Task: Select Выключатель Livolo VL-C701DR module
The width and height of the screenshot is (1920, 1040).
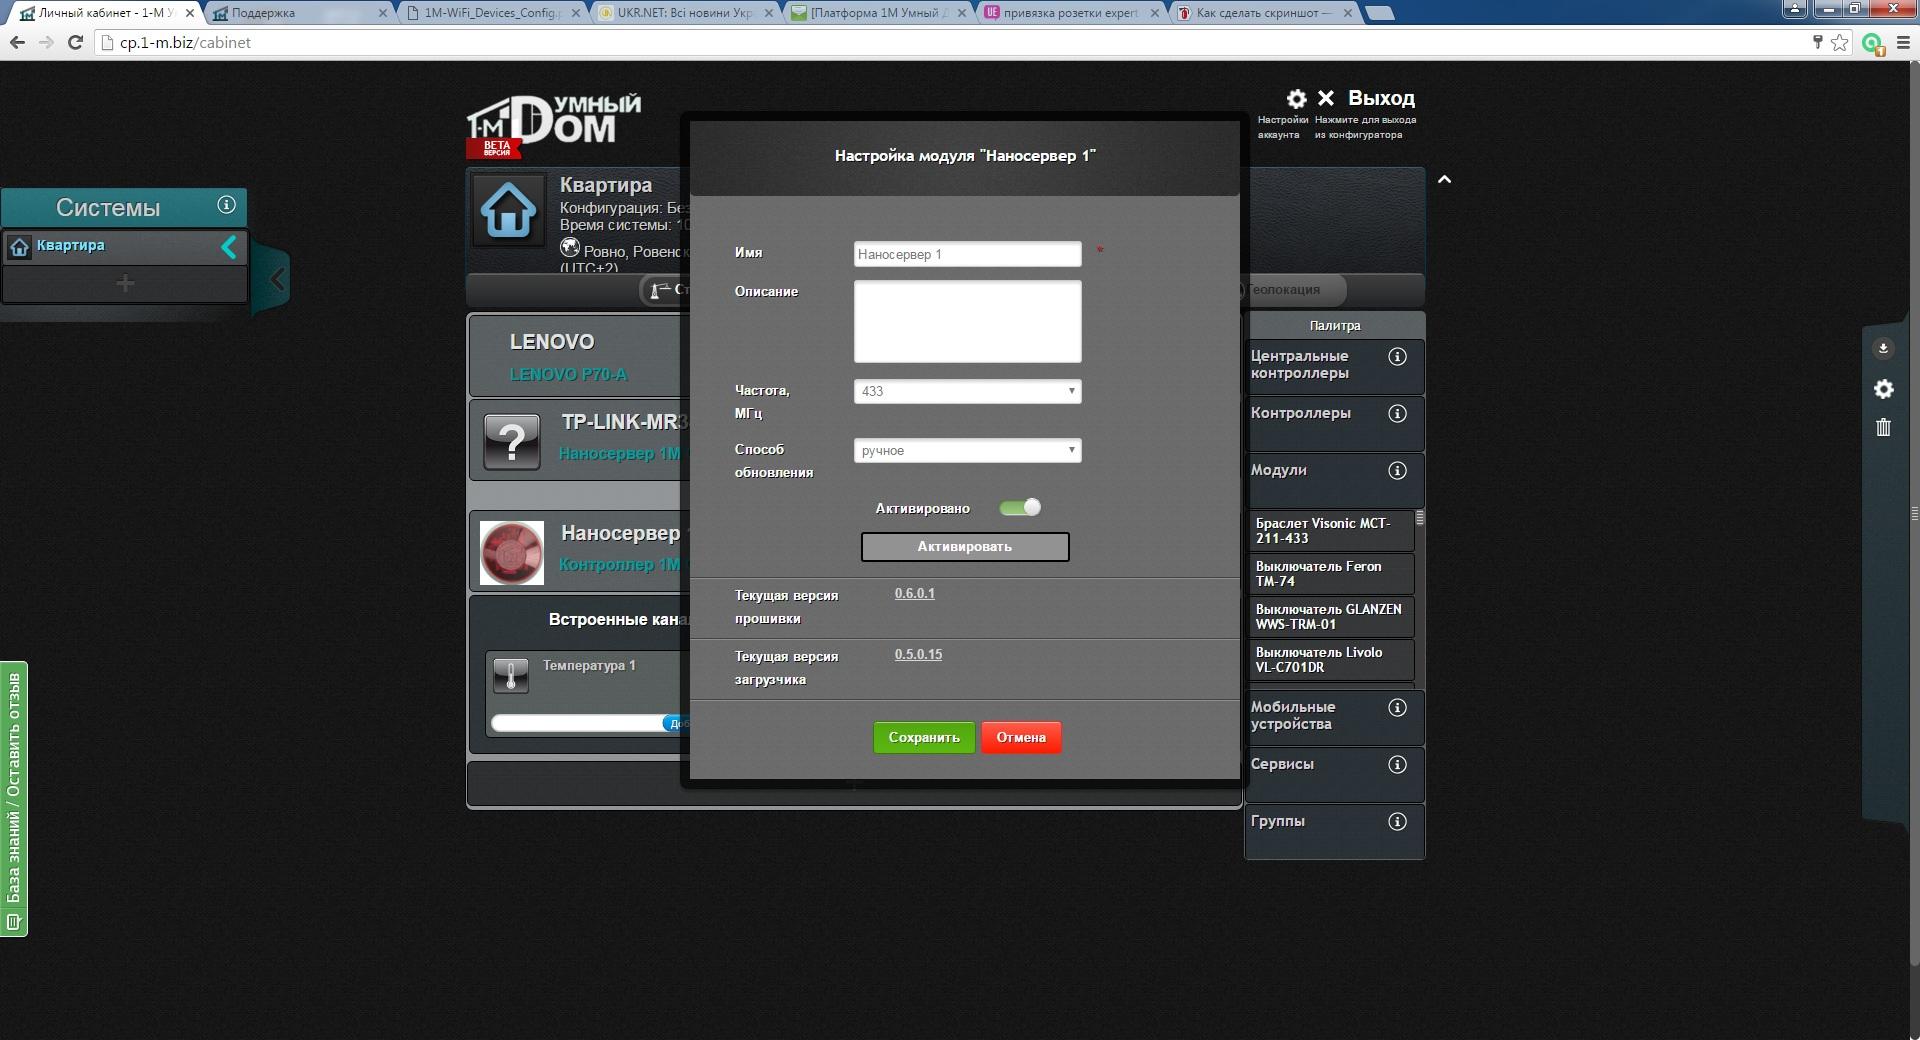Action: pos(1331,660)
